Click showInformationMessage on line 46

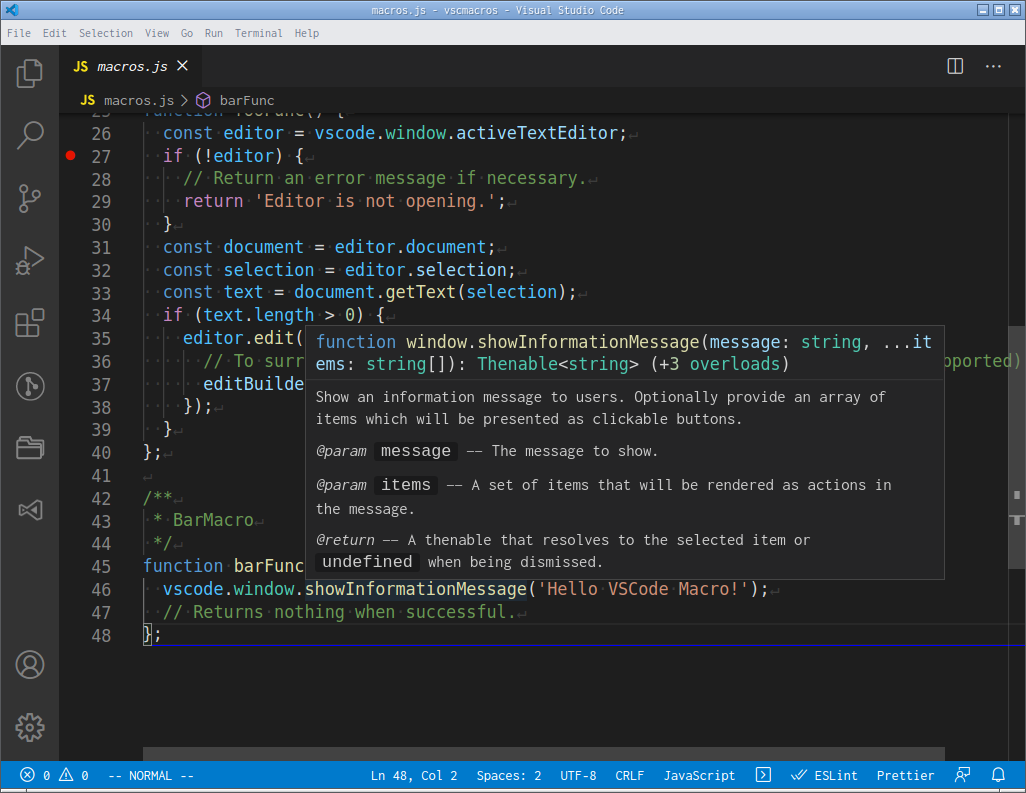point(416,589)
